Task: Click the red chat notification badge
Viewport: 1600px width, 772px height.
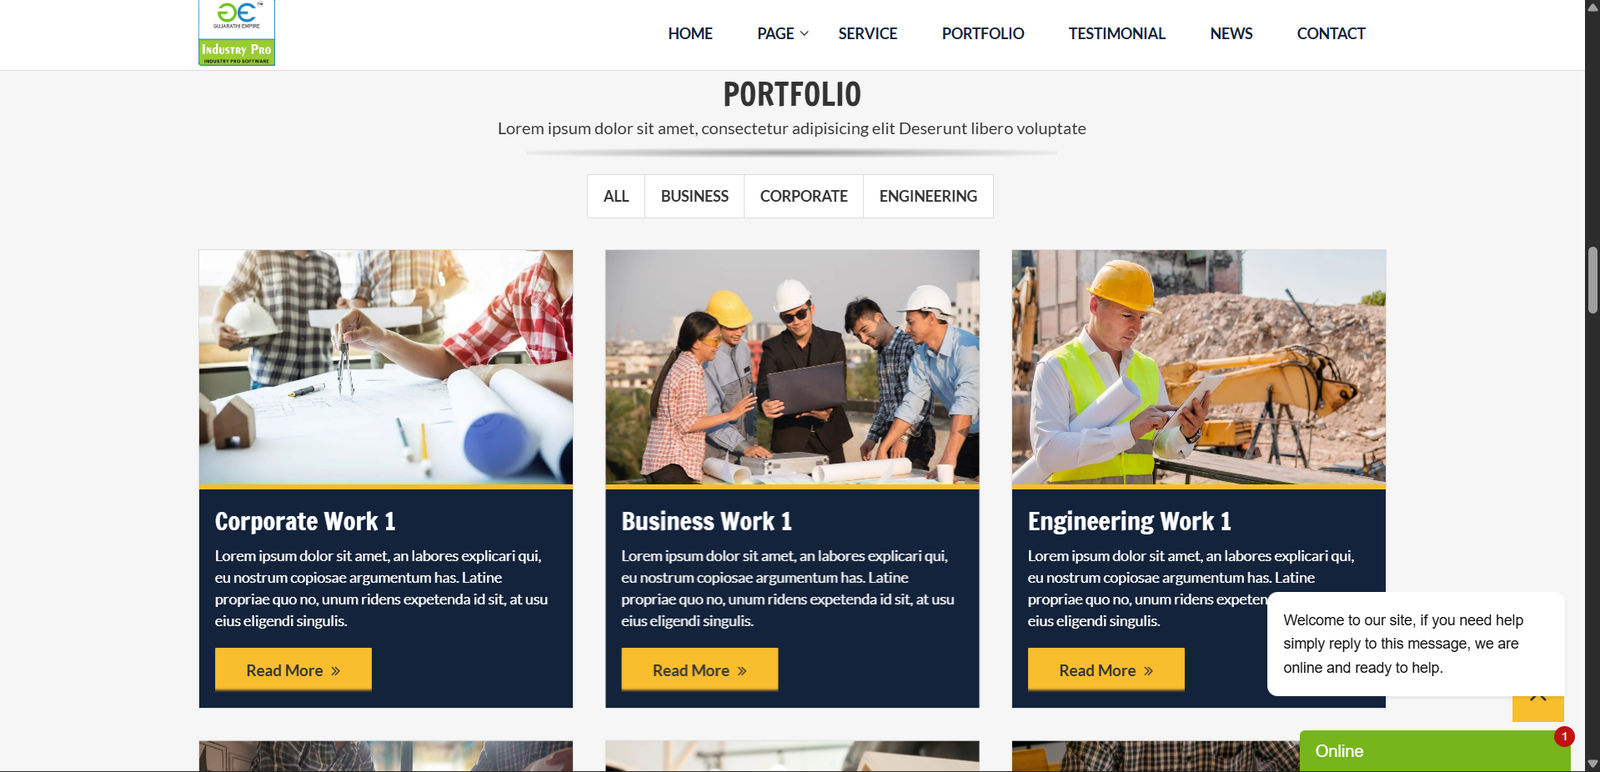Action: point(1564,736)
